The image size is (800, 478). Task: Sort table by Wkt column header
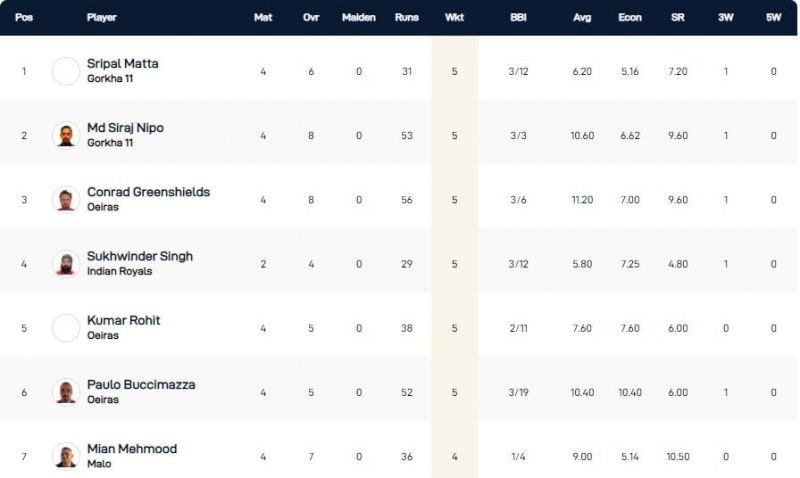454,18
